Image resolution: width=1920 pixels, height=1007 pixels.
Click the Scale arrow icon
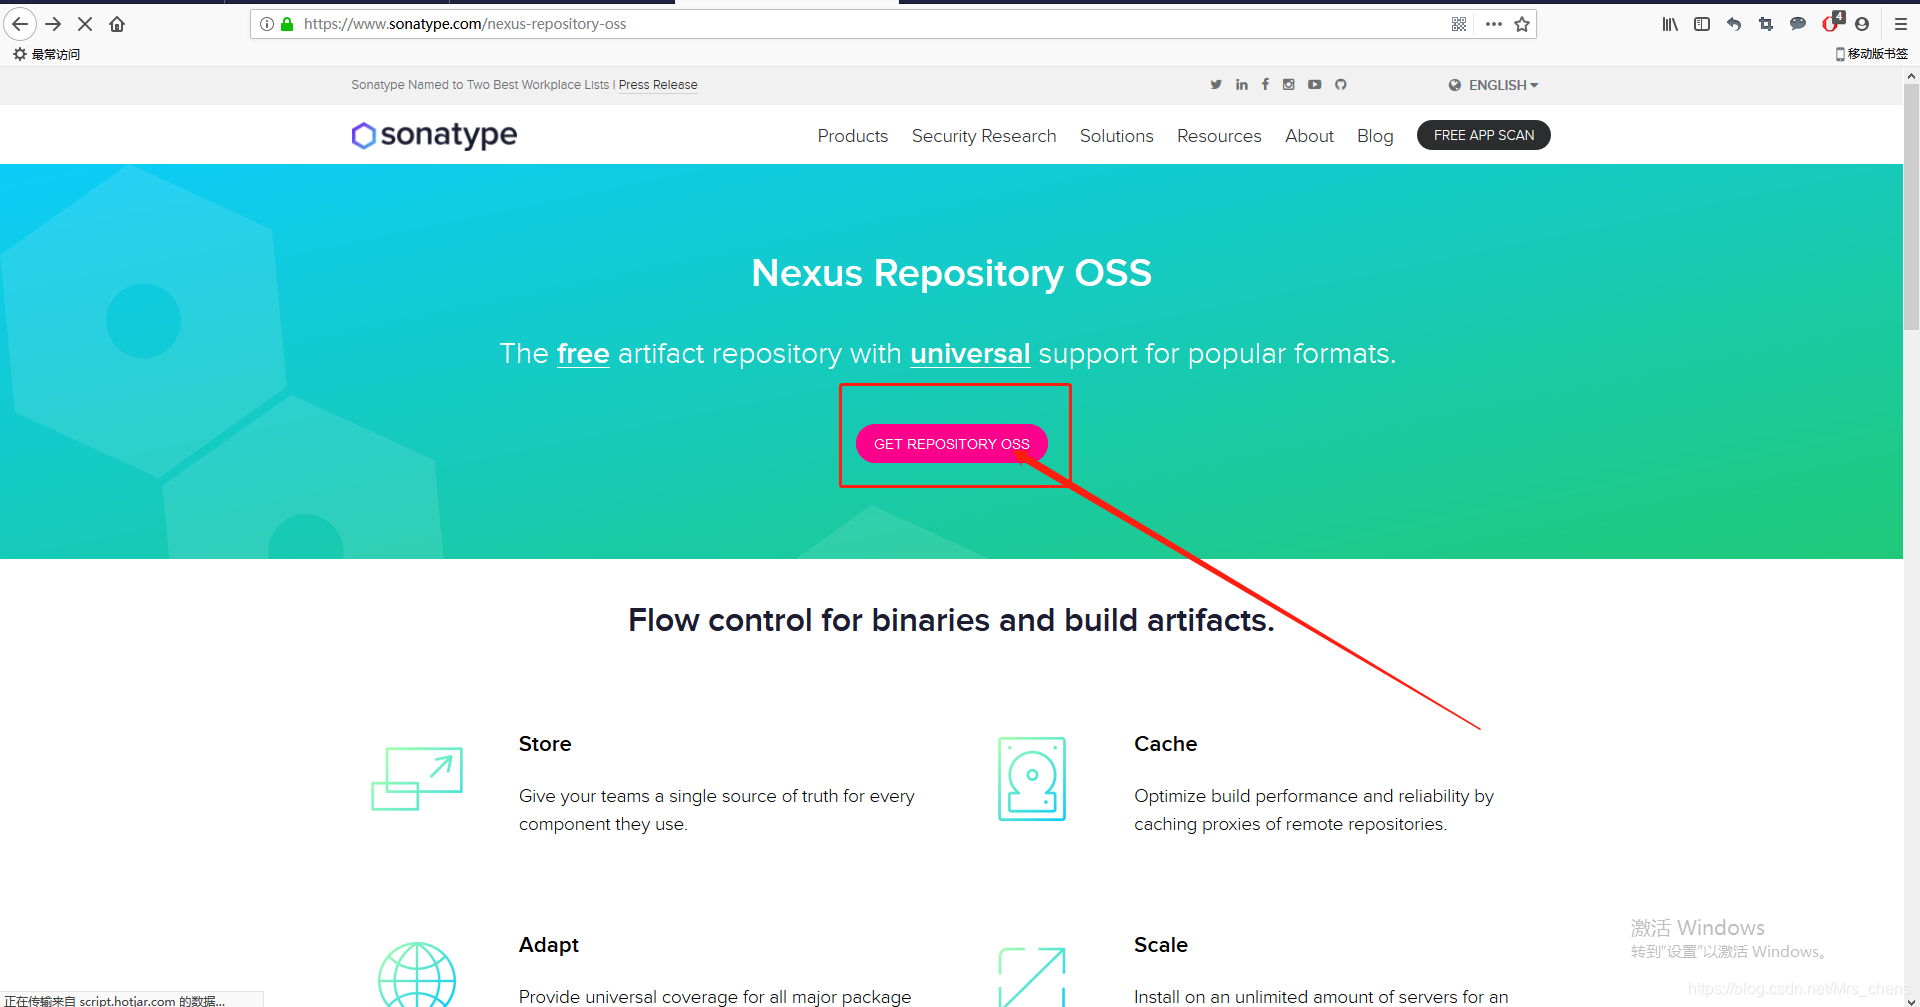point(1032,977)
